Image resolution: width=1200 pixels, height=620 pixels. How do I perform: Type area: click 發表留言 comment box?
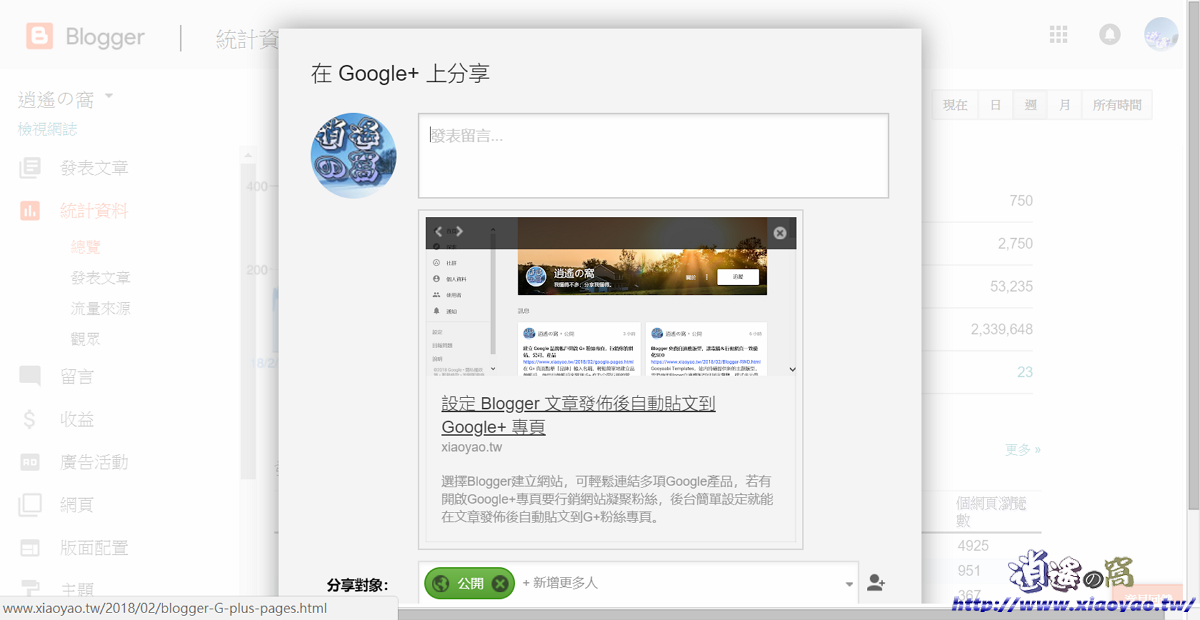pos(653,155)
